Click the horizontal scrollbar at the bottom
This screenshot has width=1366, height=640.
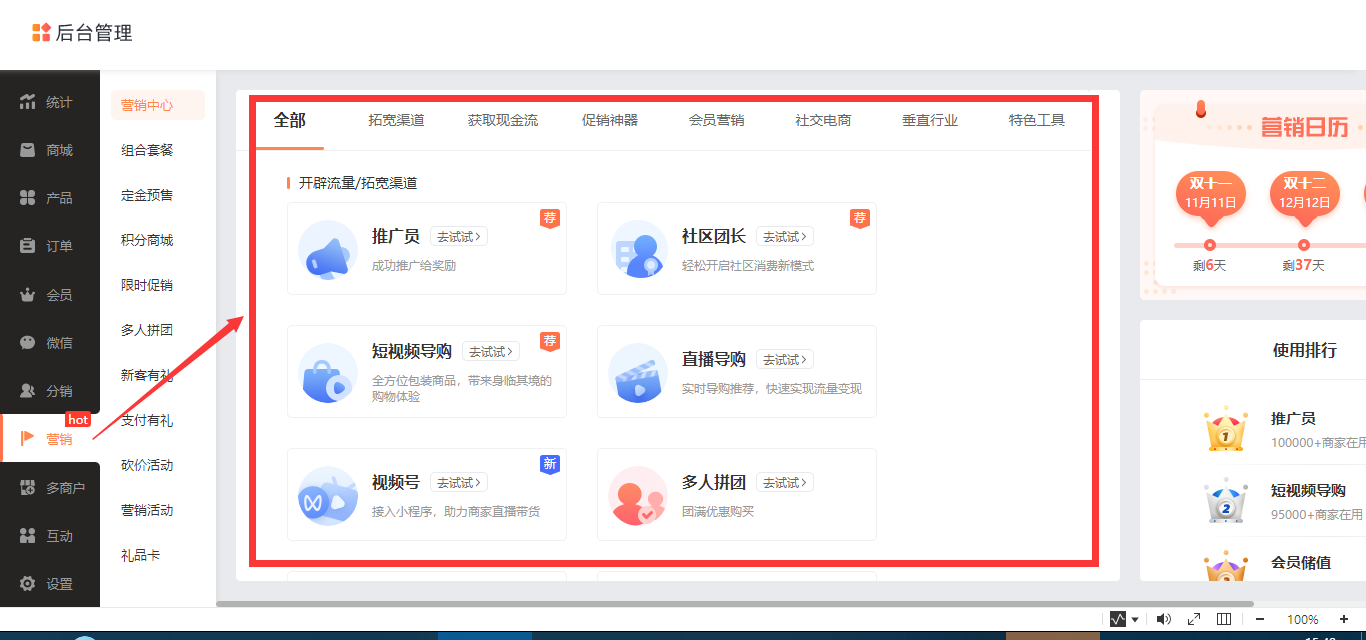735,603
